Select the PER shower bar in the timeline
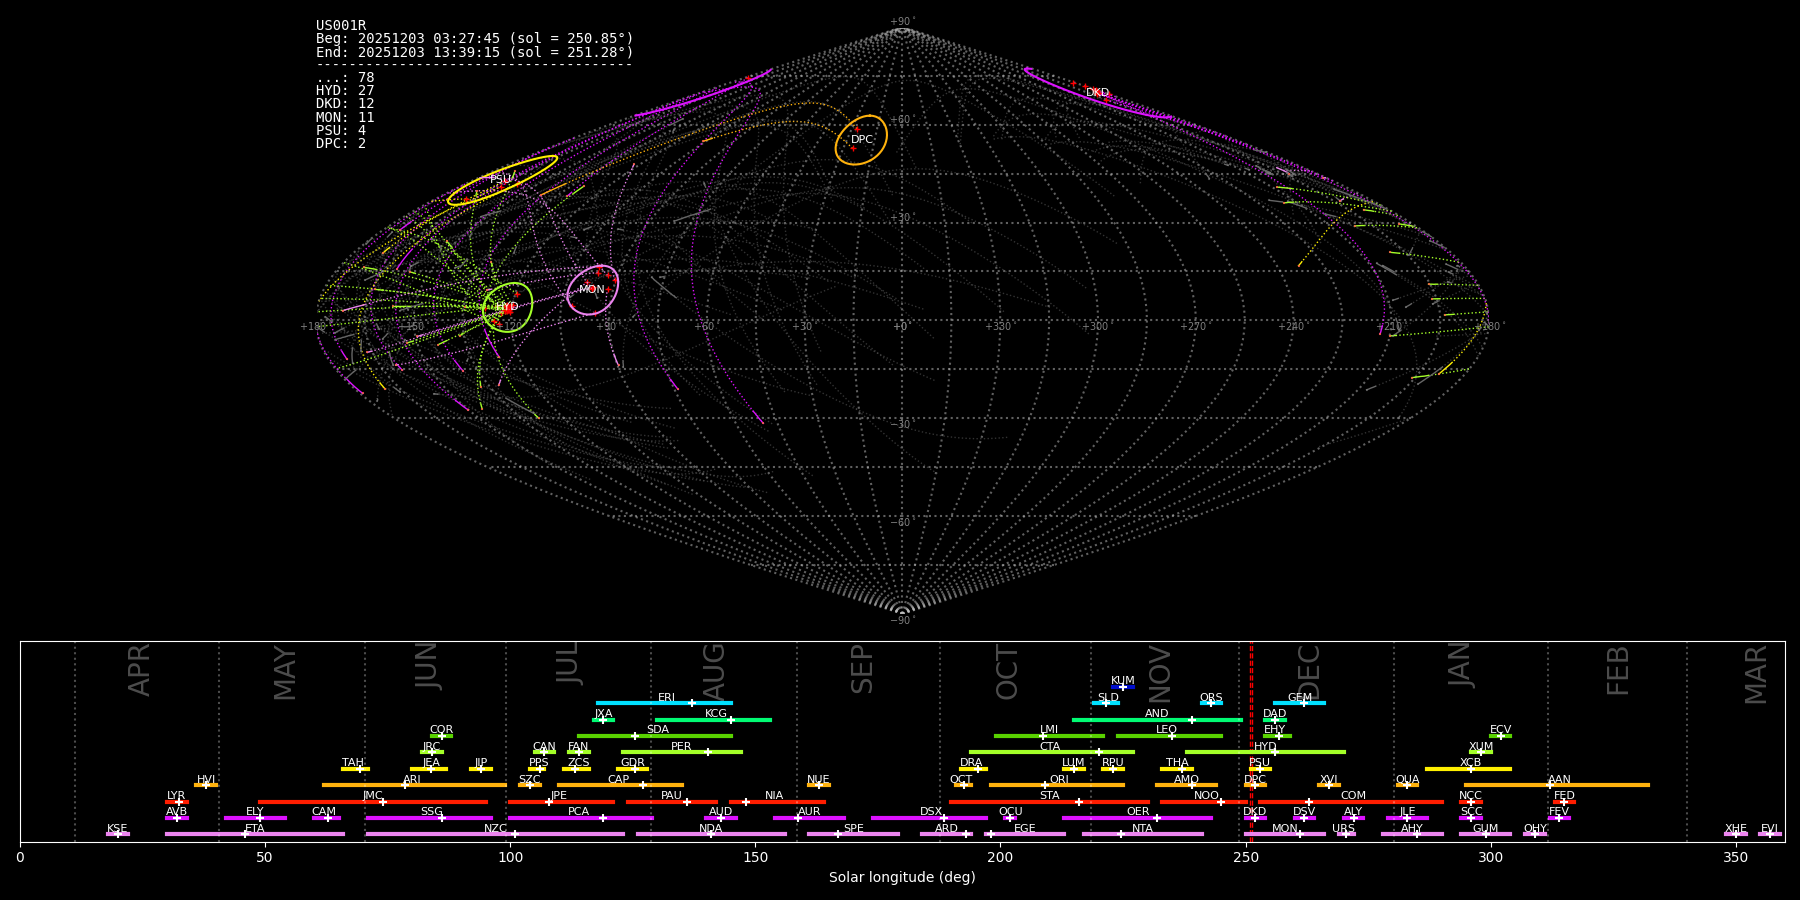 tap(681, 752)
